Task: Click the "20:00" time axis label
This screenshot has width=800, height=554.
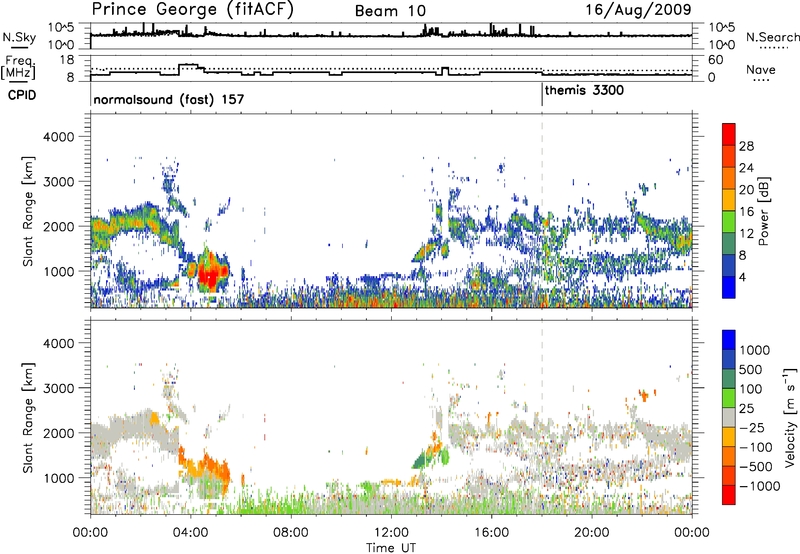Action: (592, 533)
